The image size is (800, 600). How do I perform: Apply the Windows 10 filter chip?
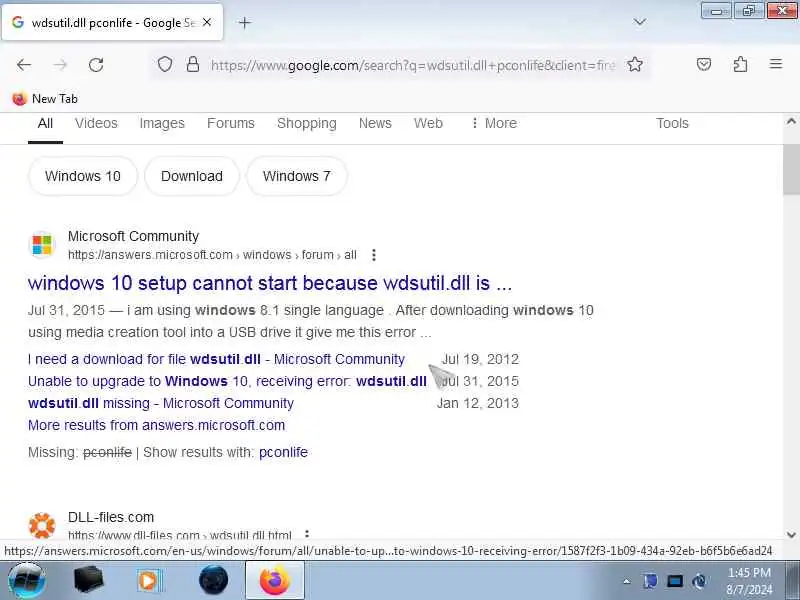(x=83, y=176)
